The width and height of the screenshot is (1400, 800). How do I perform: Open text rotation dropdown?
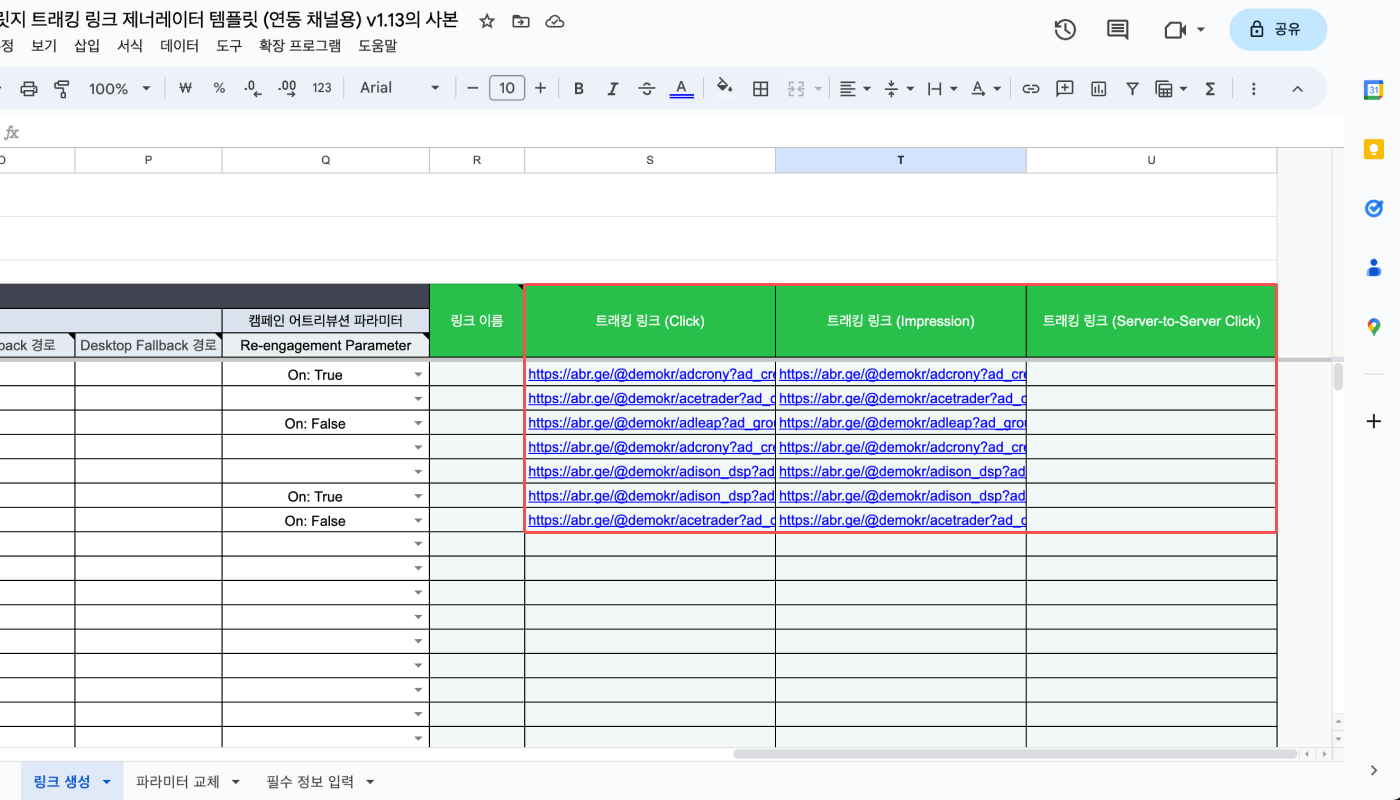pyautogui.click(x=987, y=89)
